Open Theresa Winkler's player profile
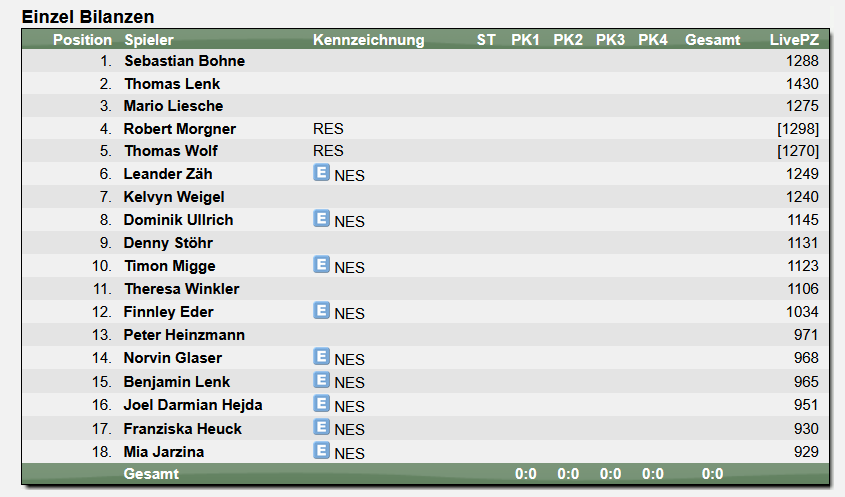845x497 pixels. tap(182, 289)
